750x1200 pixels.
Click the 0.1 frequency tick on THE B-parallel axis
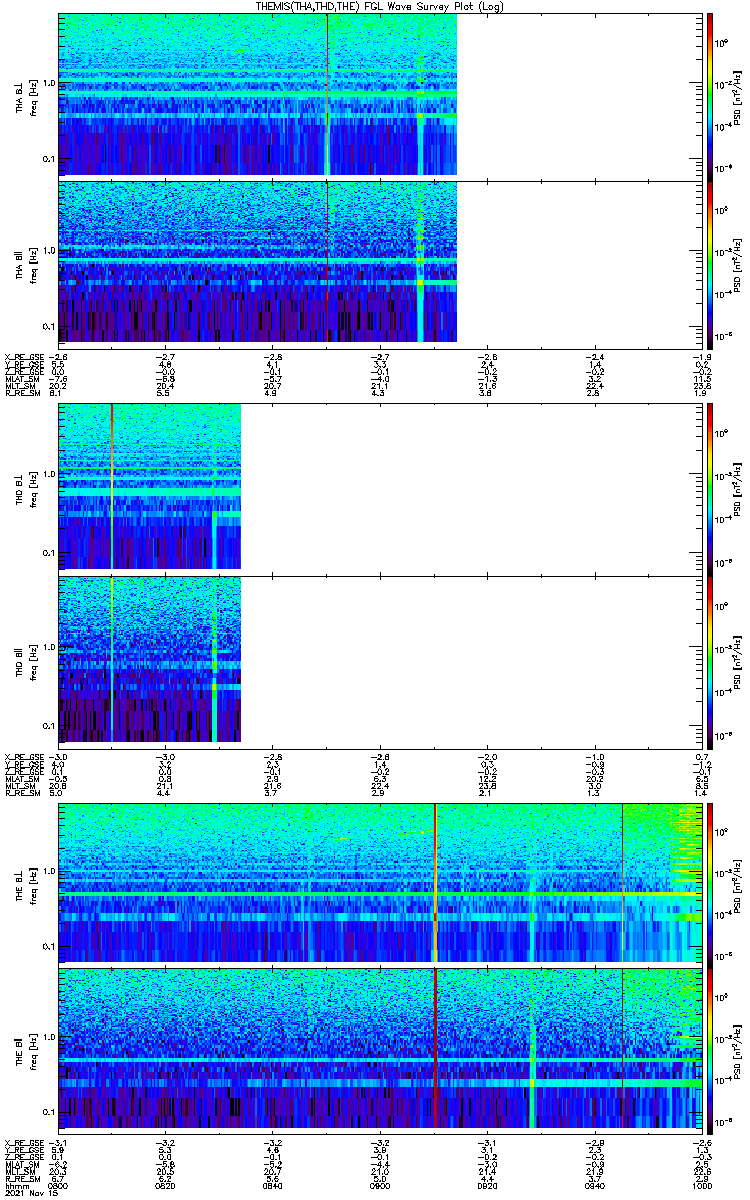point(48,1112)
